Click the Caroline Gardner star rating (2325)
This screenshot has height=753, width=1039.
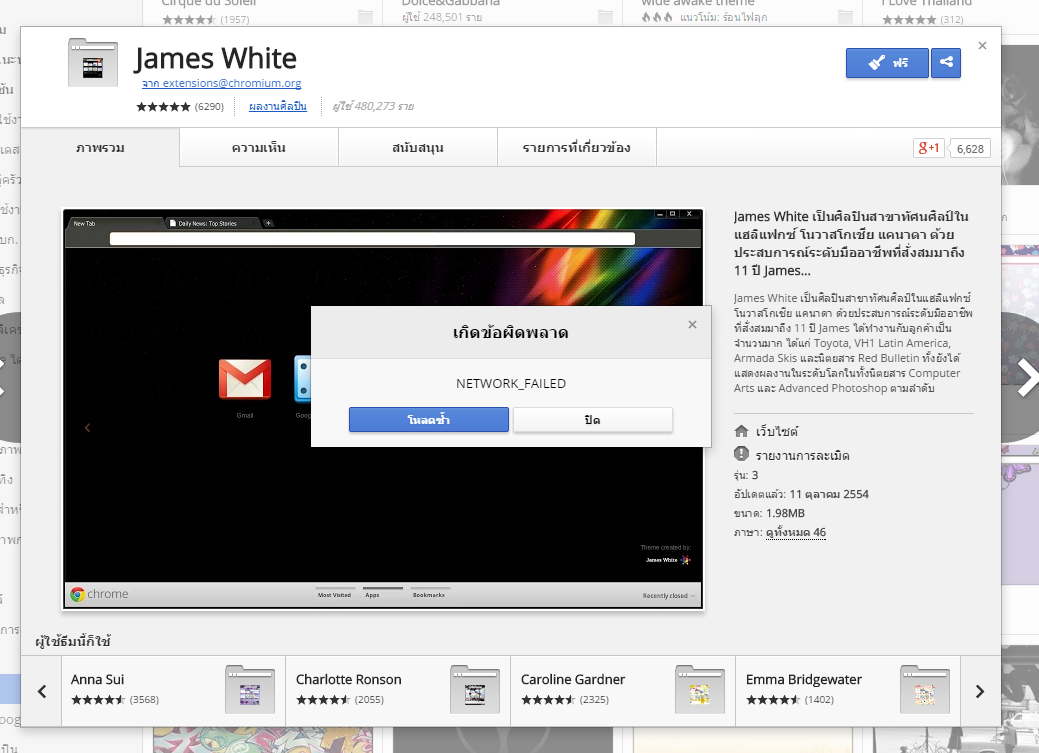tap(565, 699)
